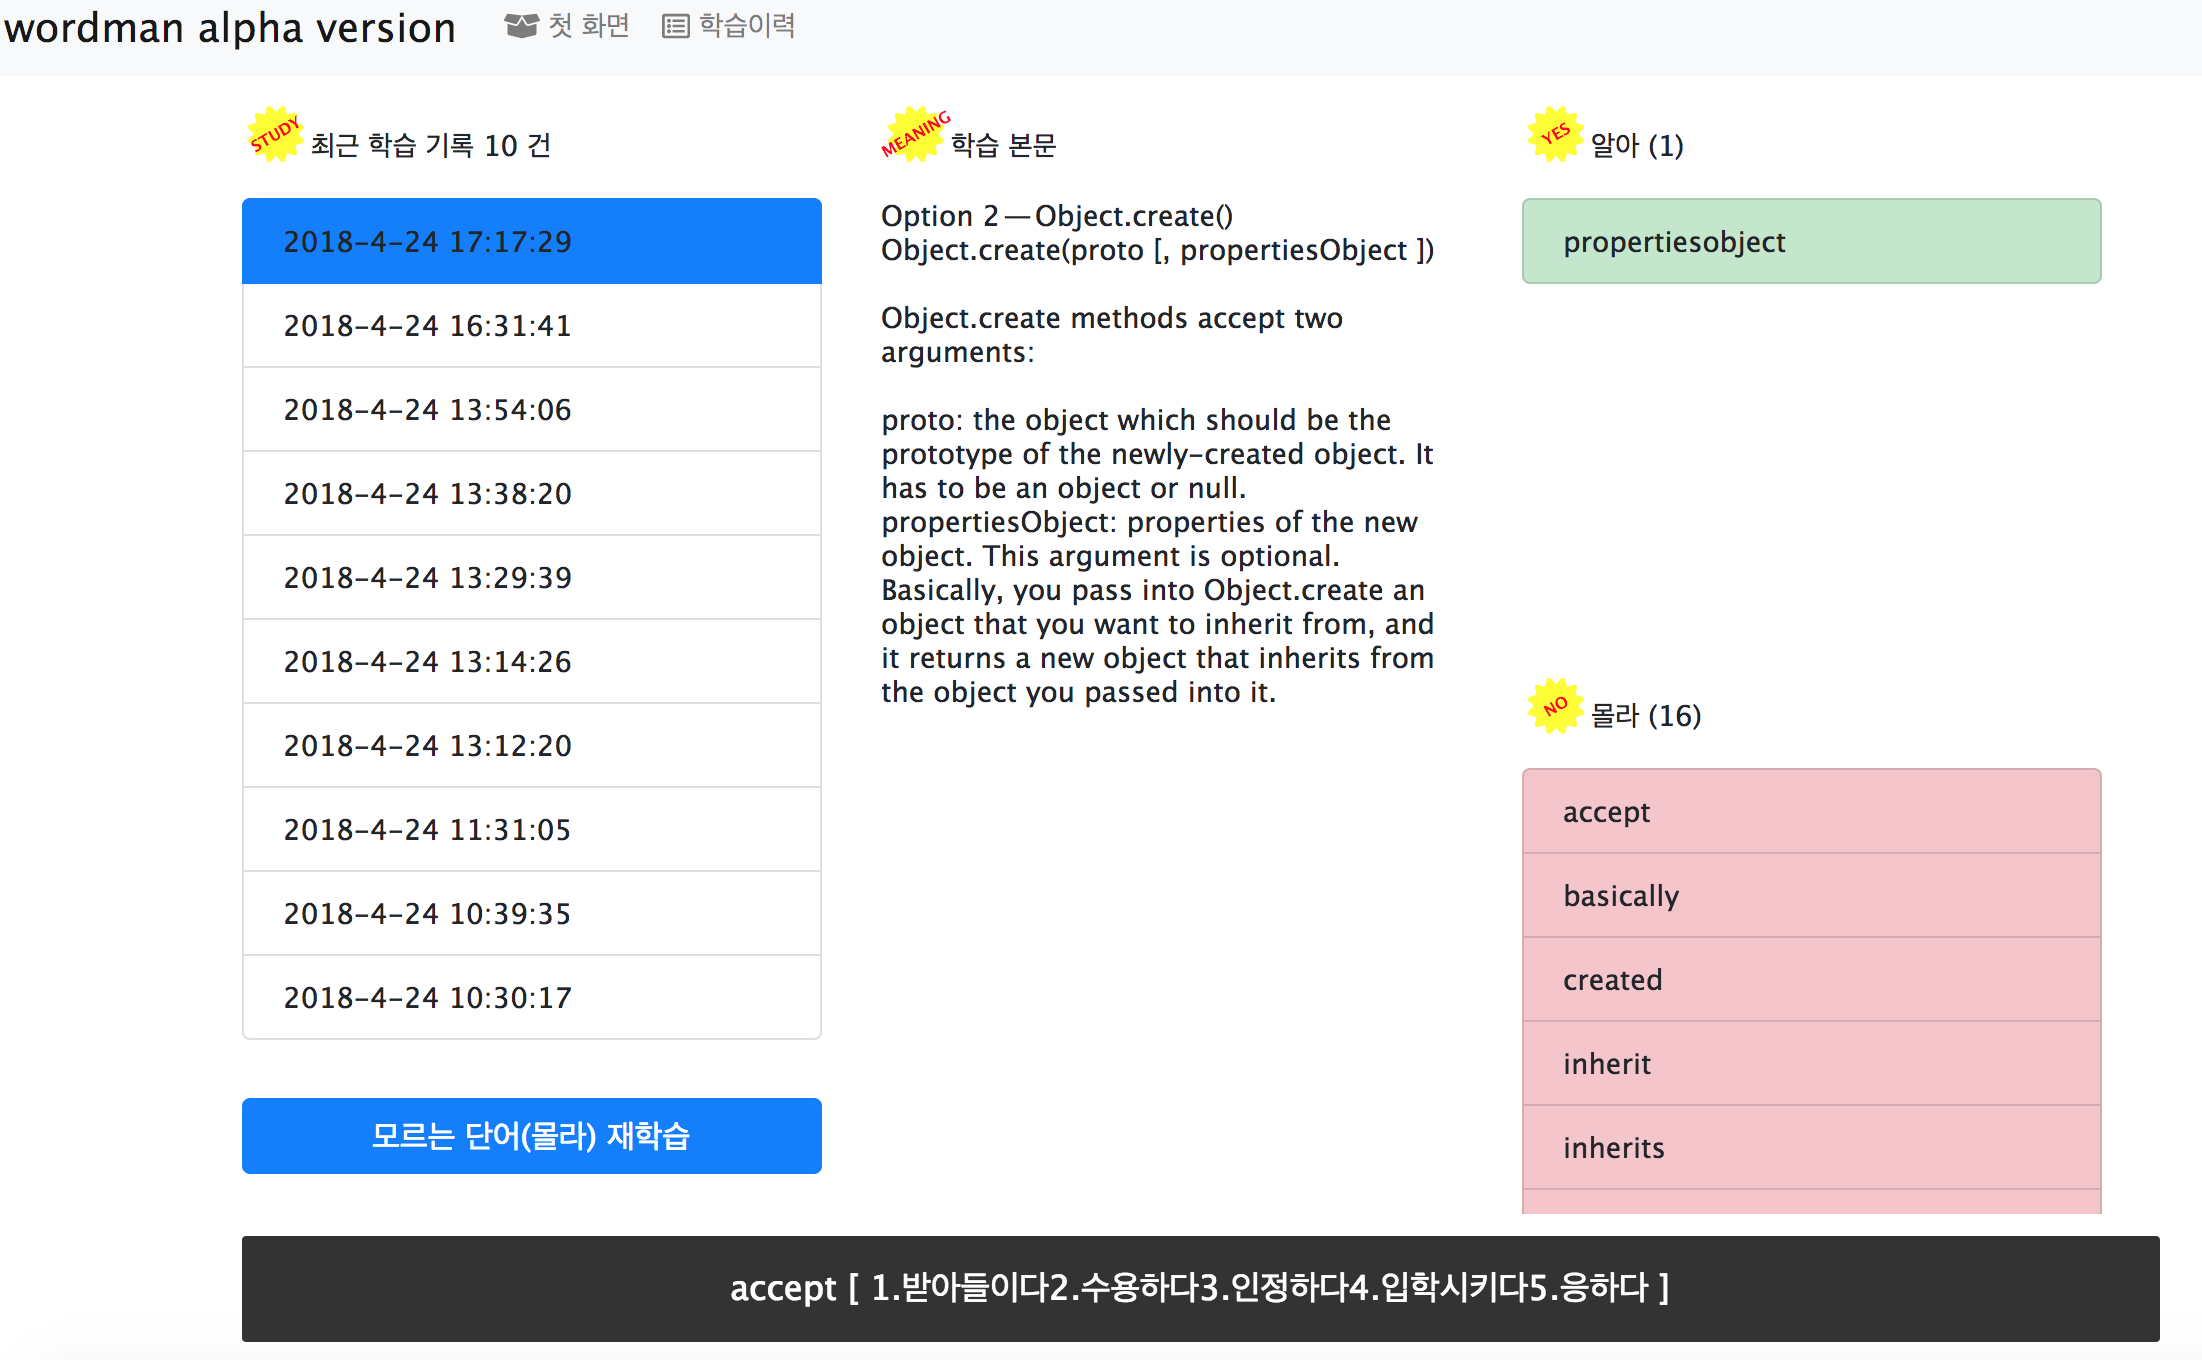This screenshot has width=2202, height=1360.
Task: Click the NO starburst badge
Action: point(1555,706)
